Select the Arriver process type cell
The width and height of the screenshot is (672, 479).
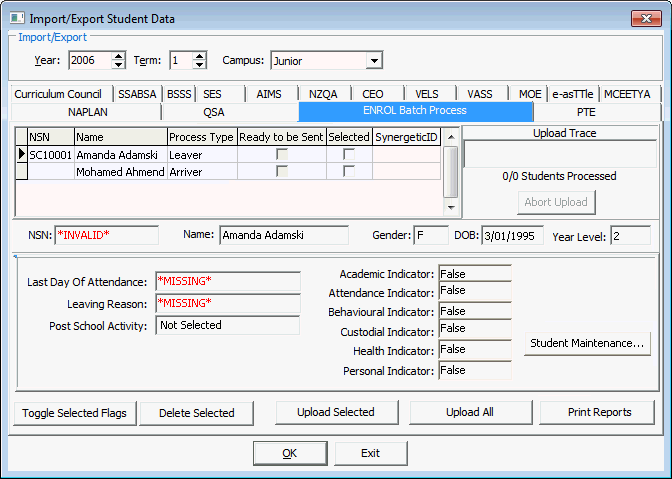click(202, 172)
